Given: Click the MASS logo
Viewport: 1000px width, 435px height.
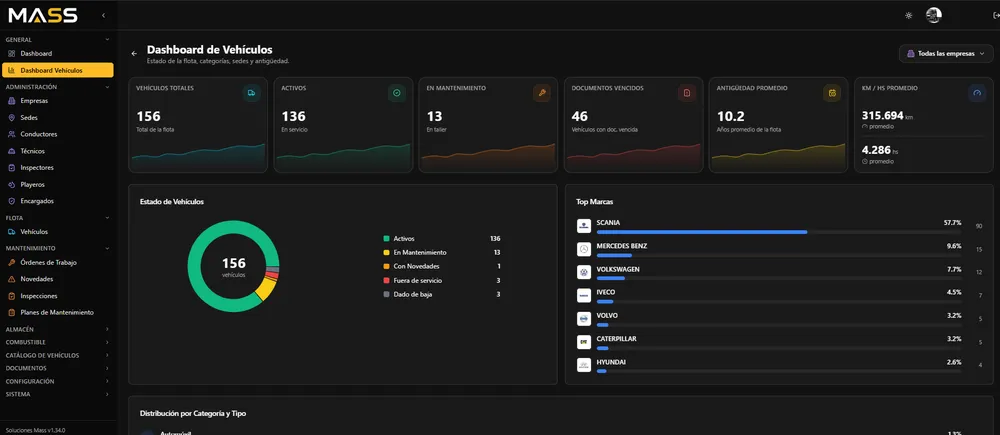Looking at the screenshot, I should (43, 15).
